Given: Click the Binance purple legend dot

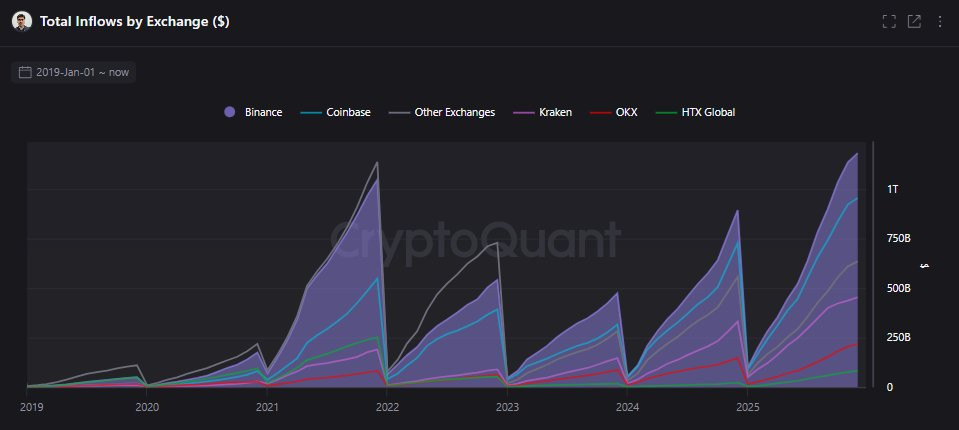Looking at the screenshot, I should 230,112.
